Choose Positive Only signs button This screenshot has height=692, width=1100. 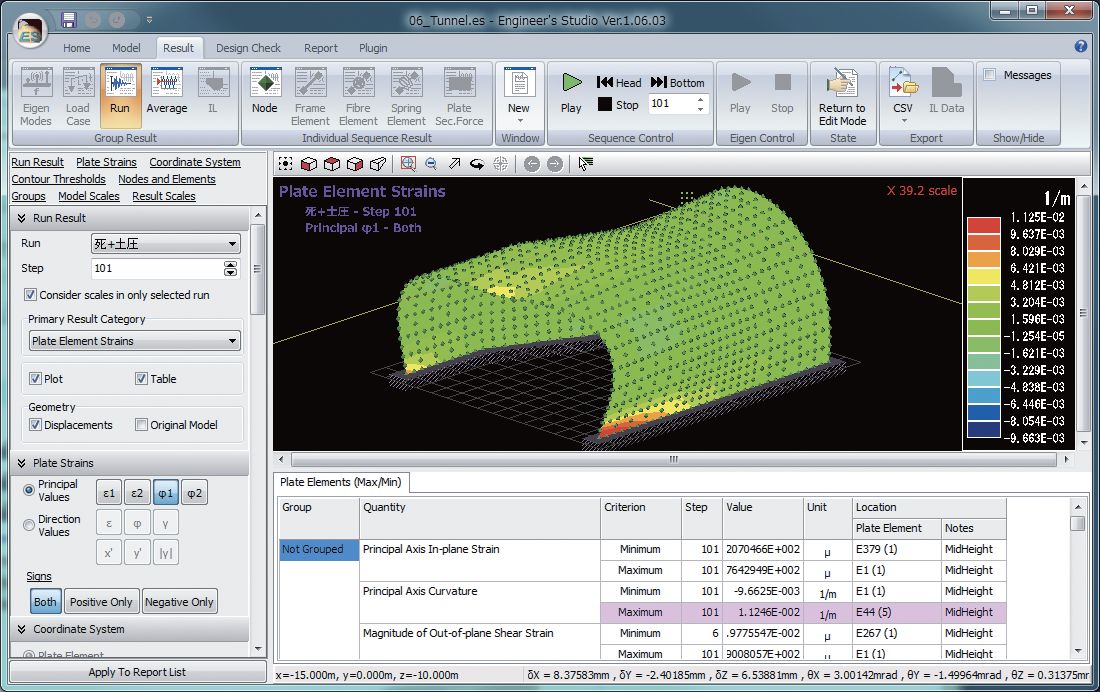click(101, 601)
